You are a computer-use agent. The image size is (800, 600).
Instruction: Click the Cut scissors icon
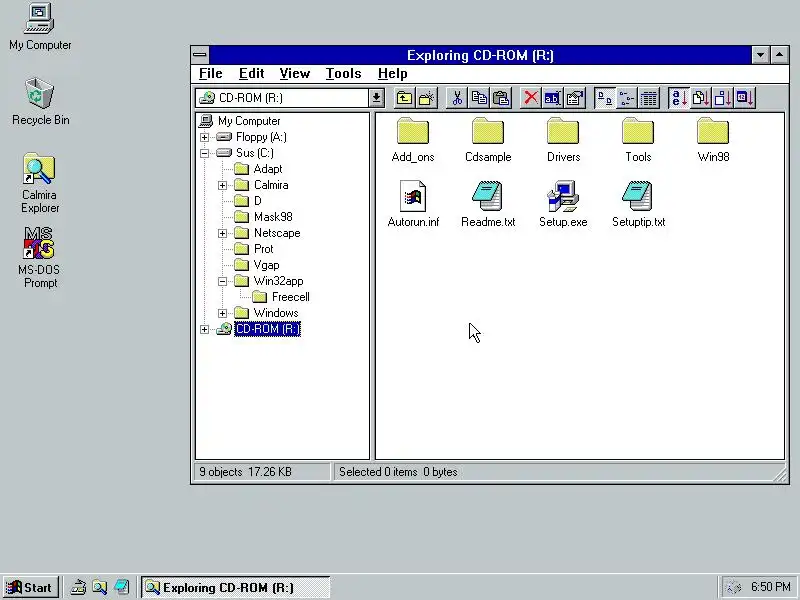tap(457, 97)
